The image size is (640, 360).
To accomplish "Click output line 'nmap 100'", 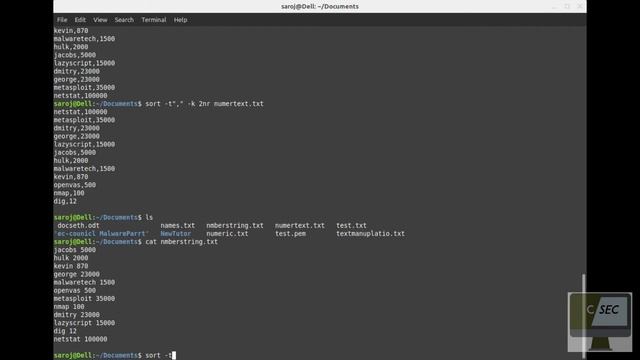I will (69, 307).
